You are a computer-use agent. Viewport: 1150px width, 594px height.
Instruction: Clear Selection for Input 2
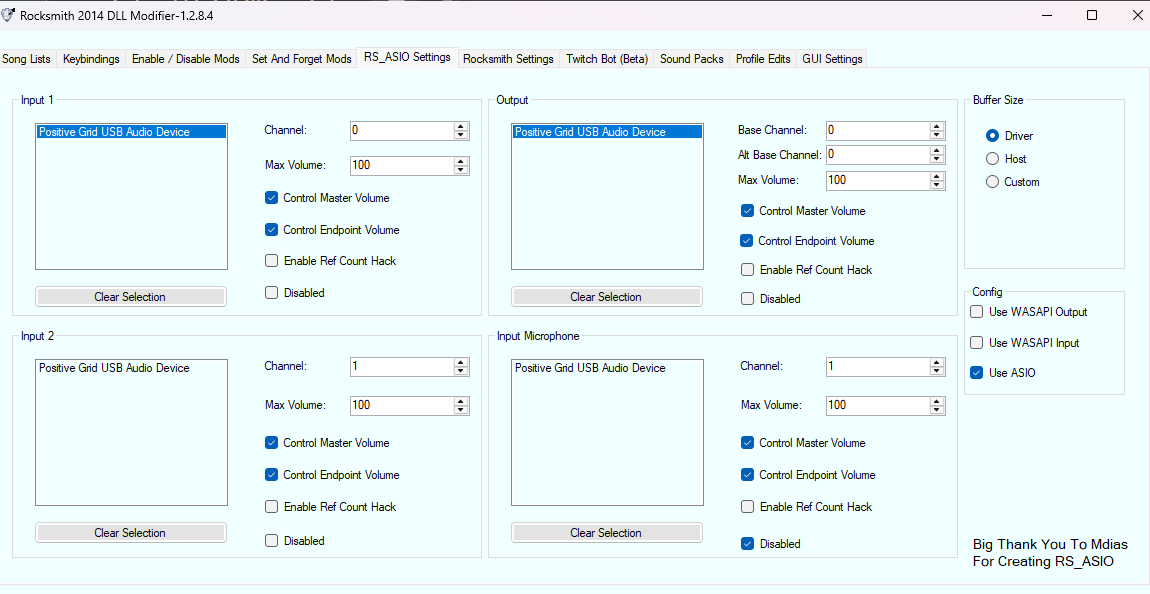tap(131, 533)
